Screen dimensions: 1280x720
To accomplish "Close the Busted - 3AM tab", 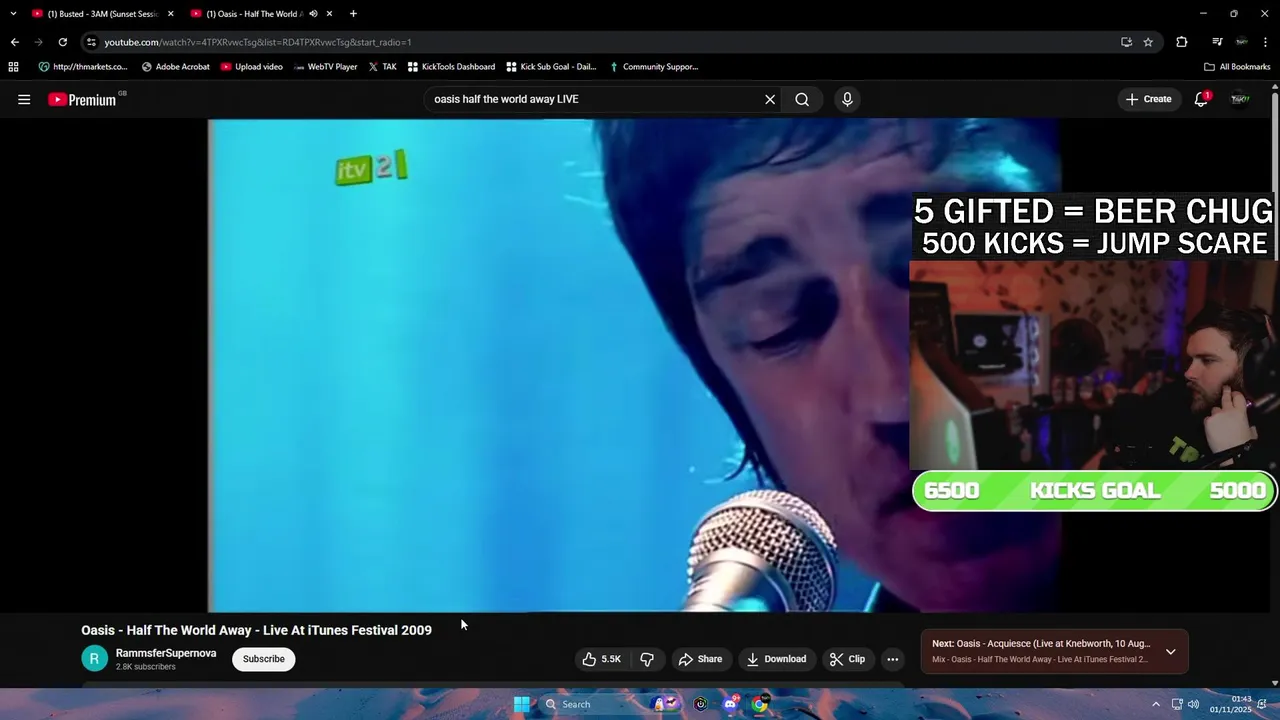I will pos(170,14).
